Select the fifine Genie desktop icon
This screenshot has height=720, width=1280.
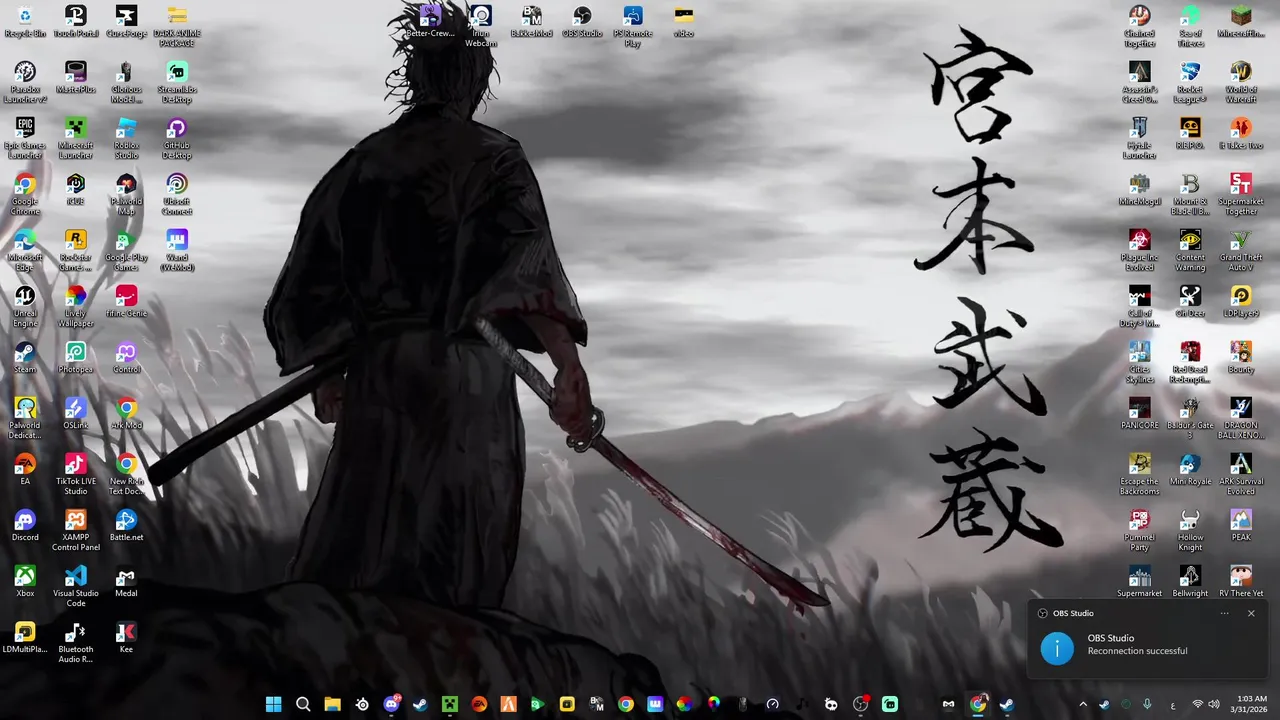pos(126,302)
